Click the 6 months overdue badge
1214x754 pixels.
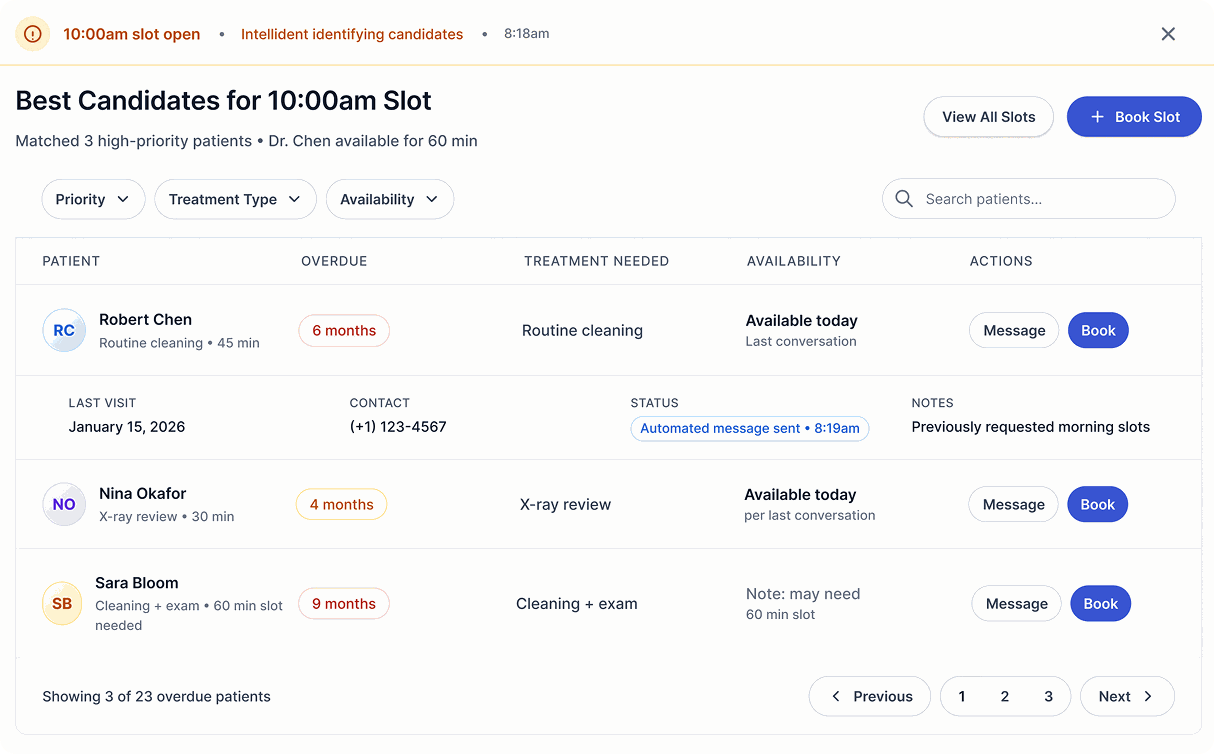click(x=344, y=331)
